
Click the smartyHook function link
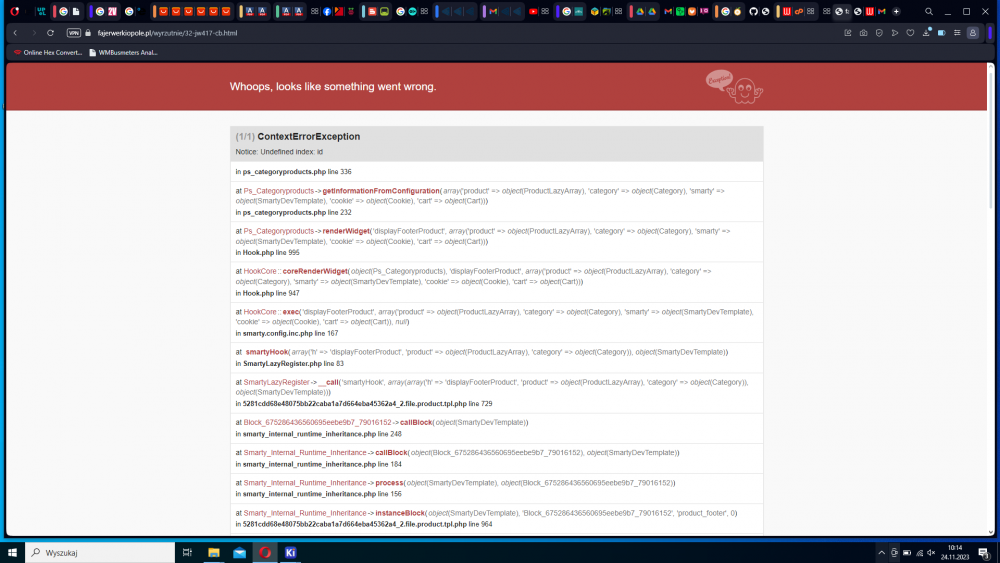pos(267,352)
